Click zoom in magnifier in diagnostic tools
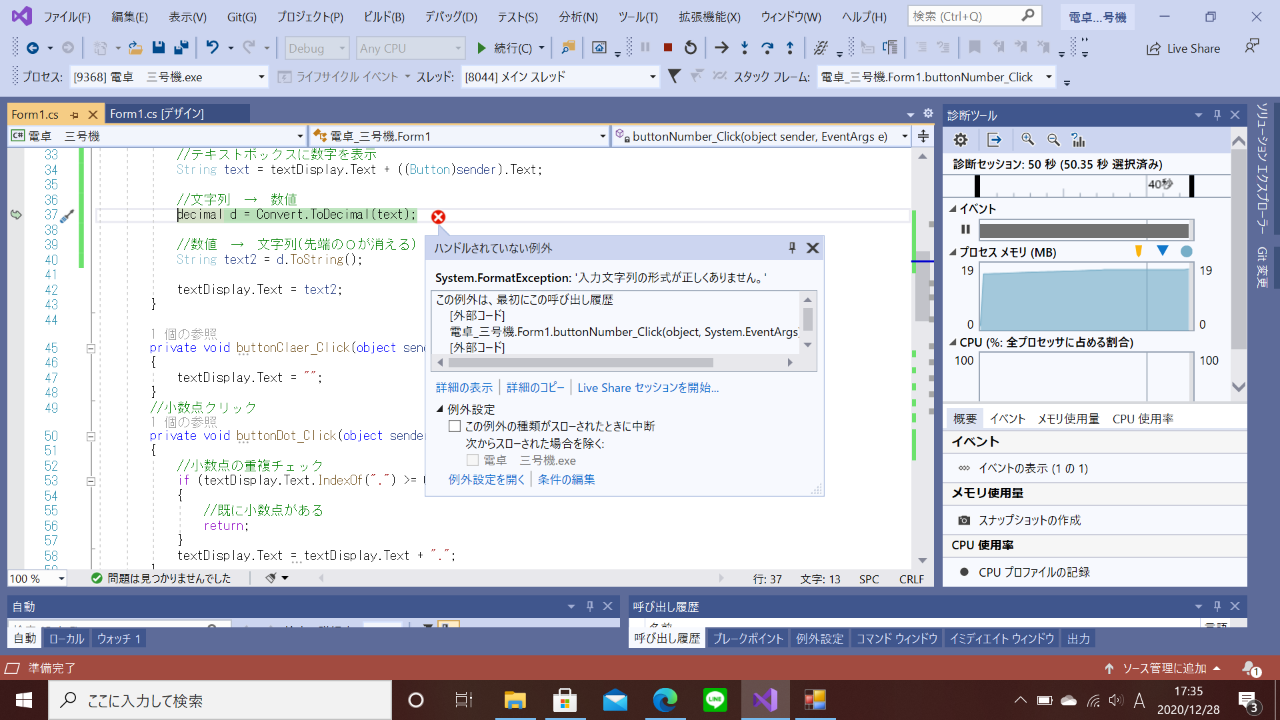The width and height of the screenshot is (1280, 720). pyautogui.click(x=1027, y=140)
